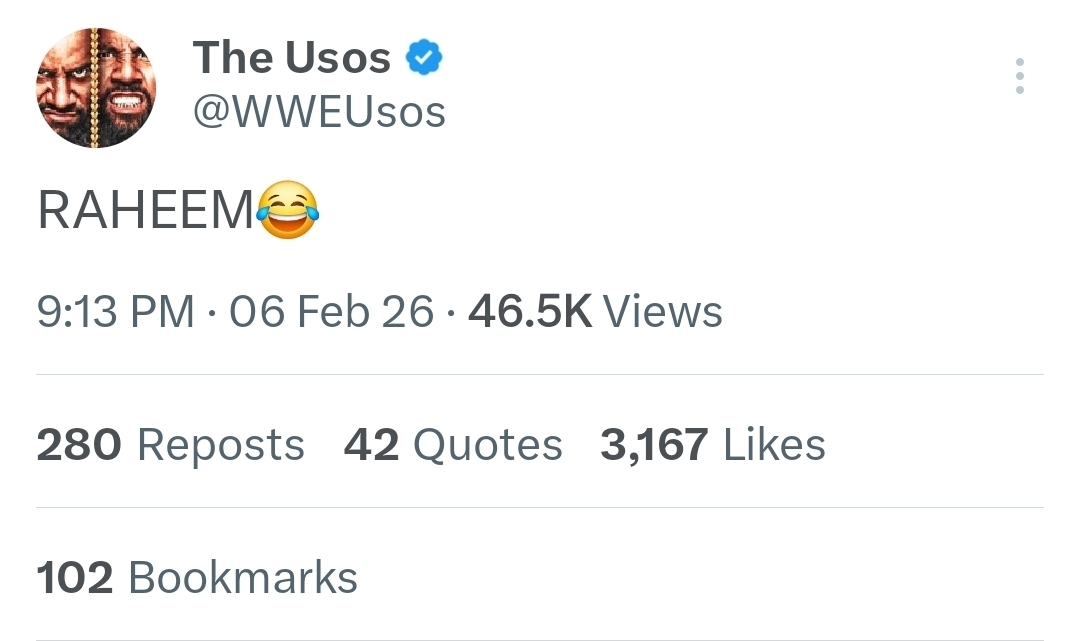
Task: Open The Usos profile picture
Action: [96, 88]
